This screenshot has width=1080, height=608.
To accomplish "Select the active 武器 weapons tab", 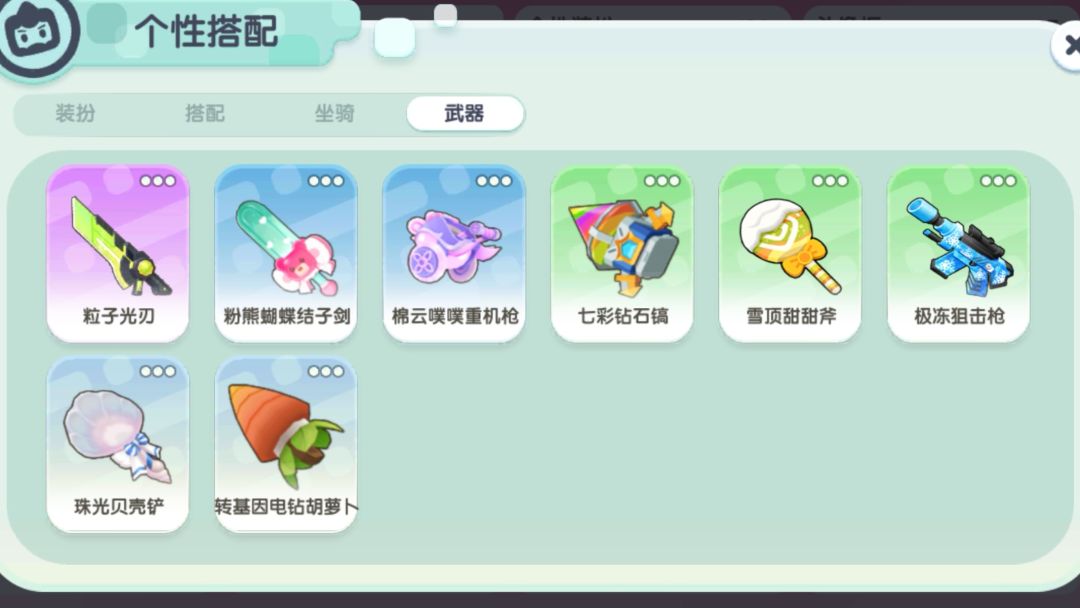I will point(465,113).
